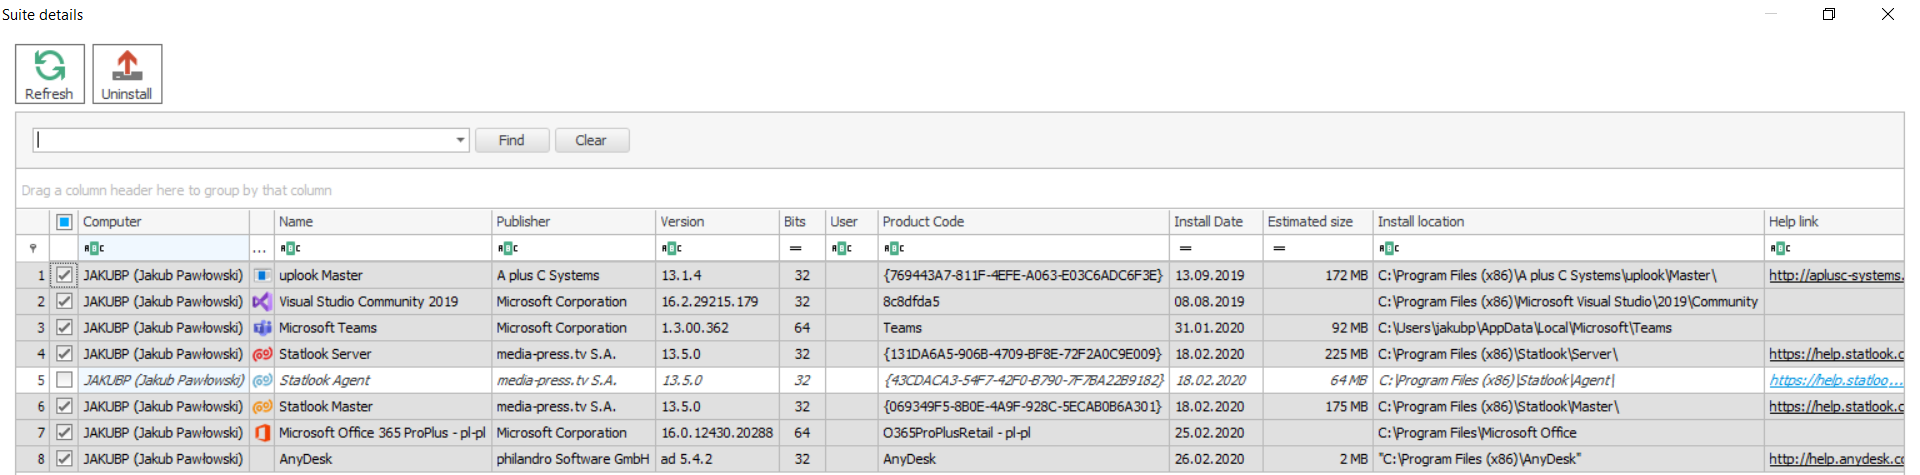Viewport: 1920px width, 475px height.
Task: Restore the Suite details window
Action: click(x=1829, y=14)
